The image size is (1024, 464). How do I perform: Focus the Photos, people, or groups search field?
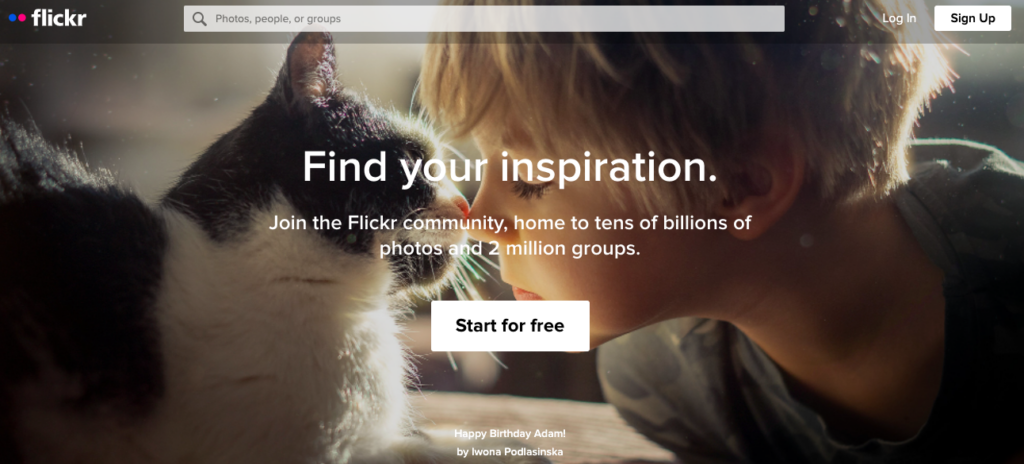484,19
